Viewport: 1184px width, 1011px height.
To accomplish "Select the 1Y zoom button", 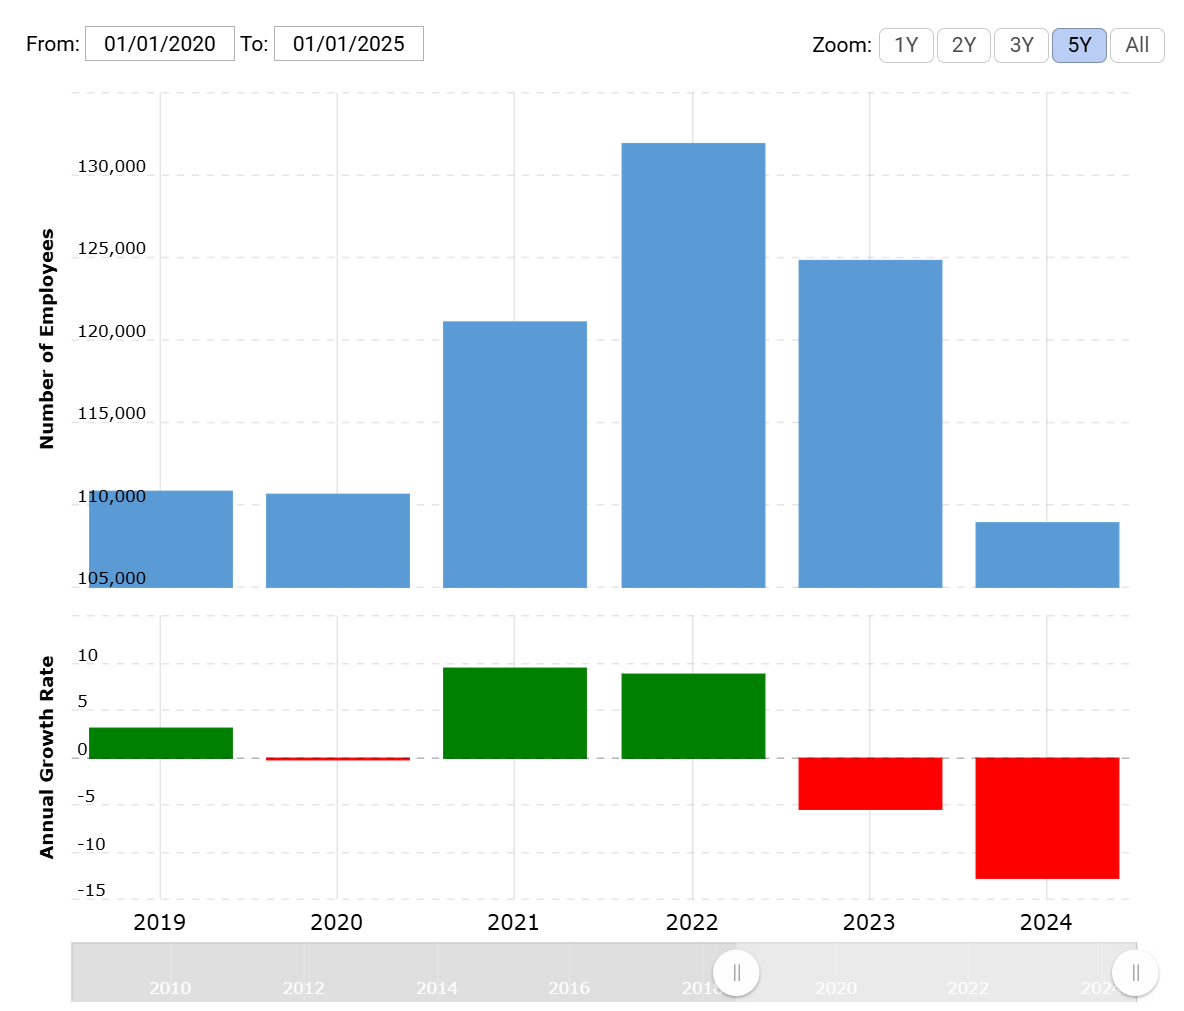I will pyautogui.click(x=905, y=45).
